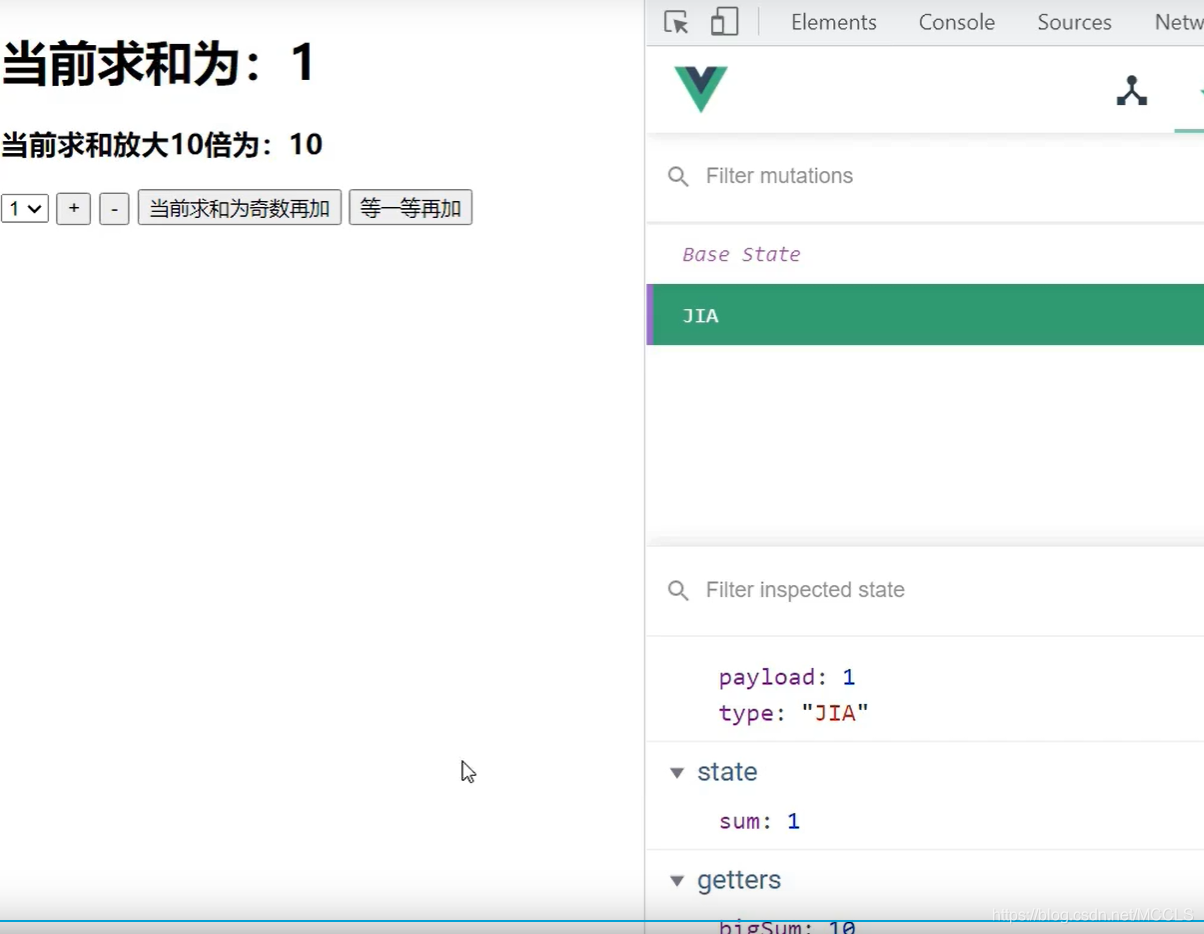Click the + button to add

(73, 208)
